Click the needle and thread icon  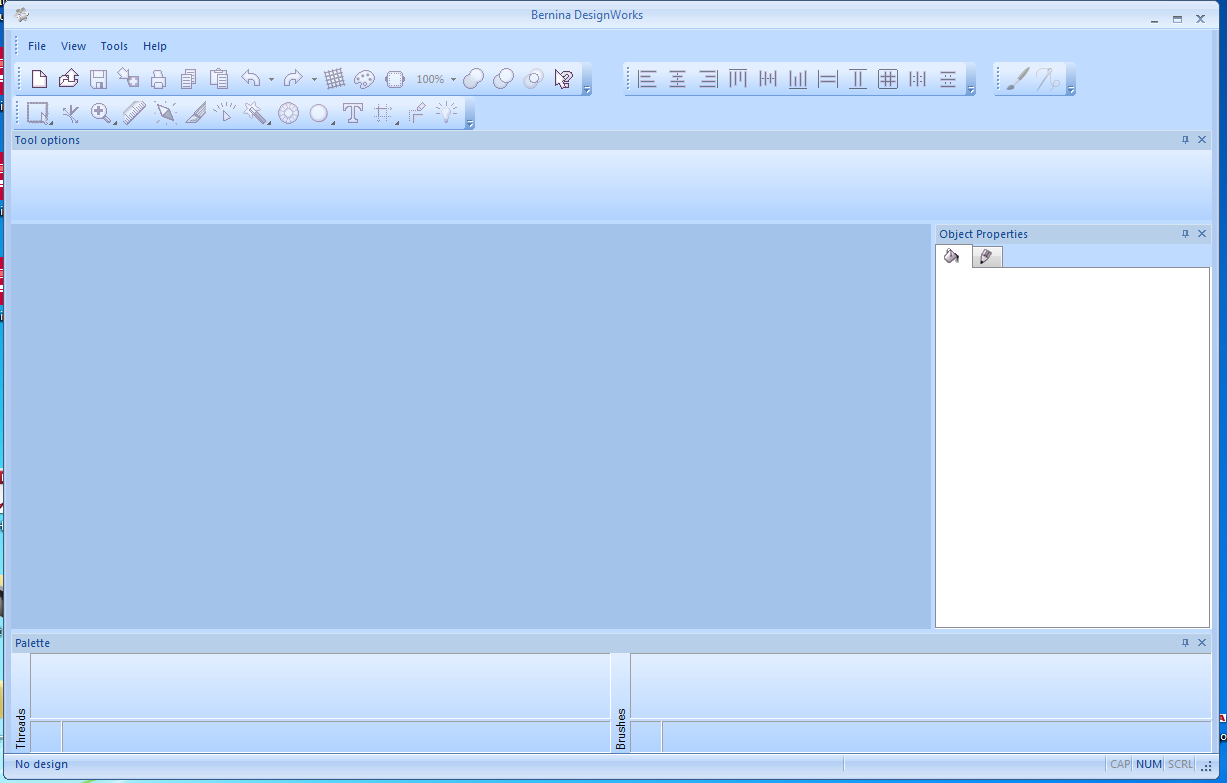(x=1048, y=79)
